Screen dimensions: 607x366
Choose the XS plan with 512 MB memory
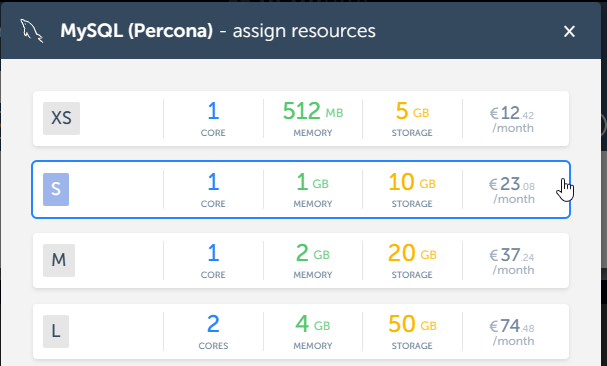[x=301, y=119]
